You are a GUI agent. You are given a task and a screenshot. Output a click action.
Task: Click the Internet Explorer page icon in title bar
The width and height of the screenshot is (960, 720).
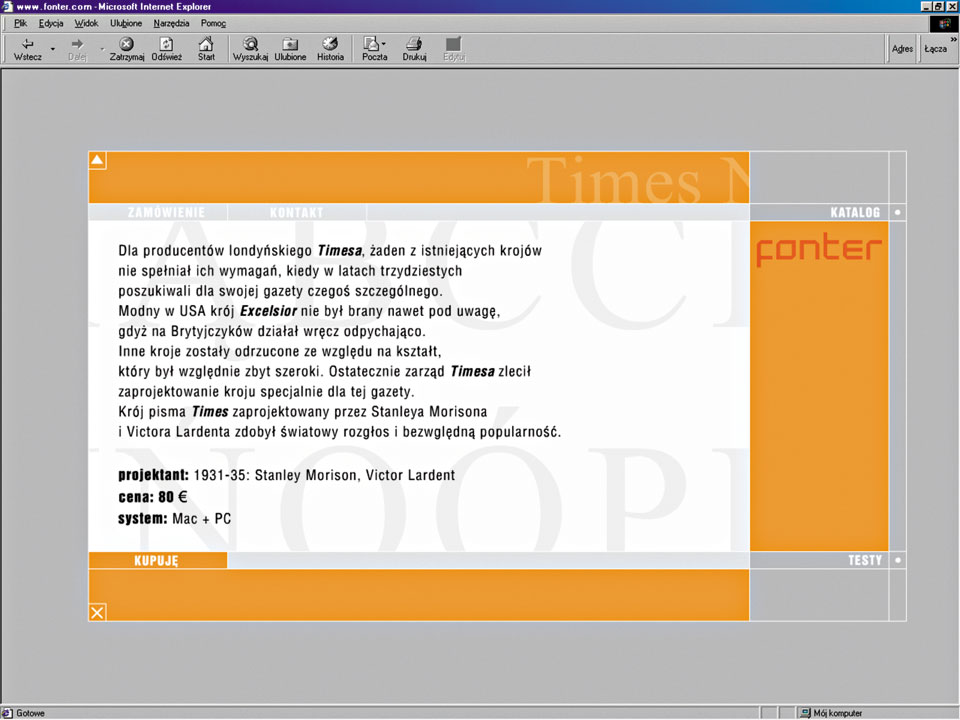(7, 6)
